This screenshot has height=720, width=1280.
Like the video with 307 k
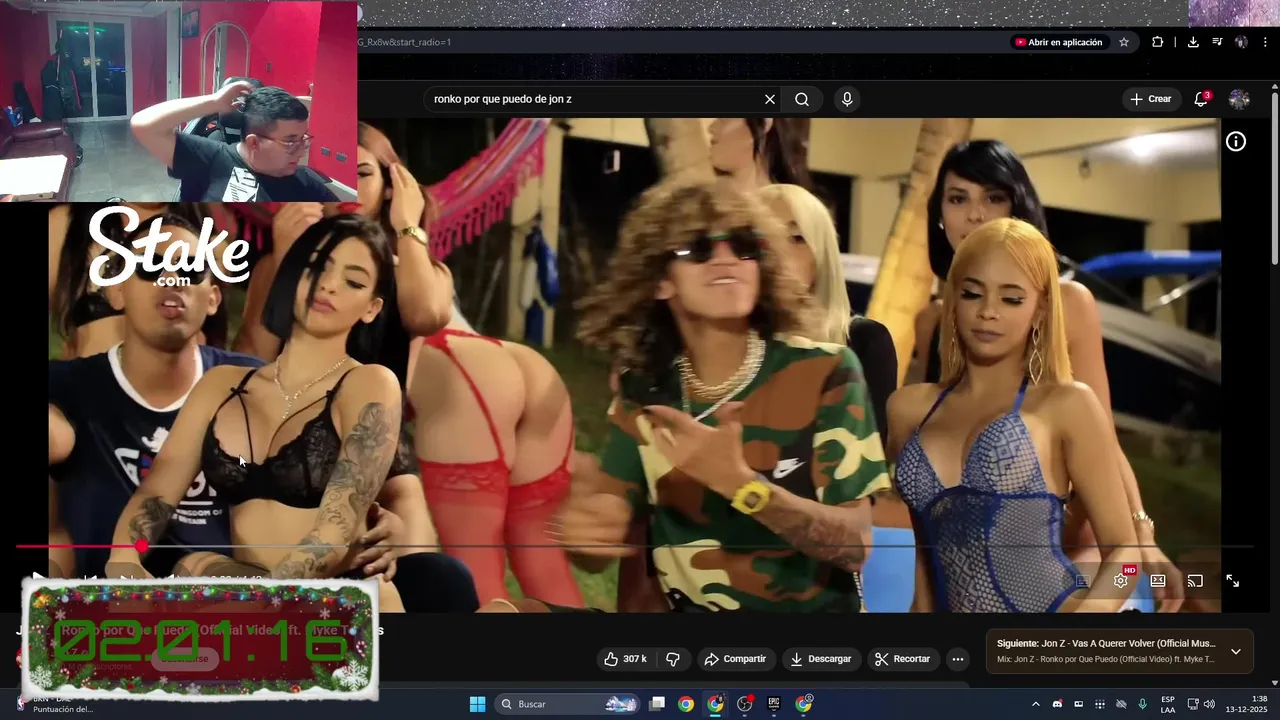click(625, 659)
